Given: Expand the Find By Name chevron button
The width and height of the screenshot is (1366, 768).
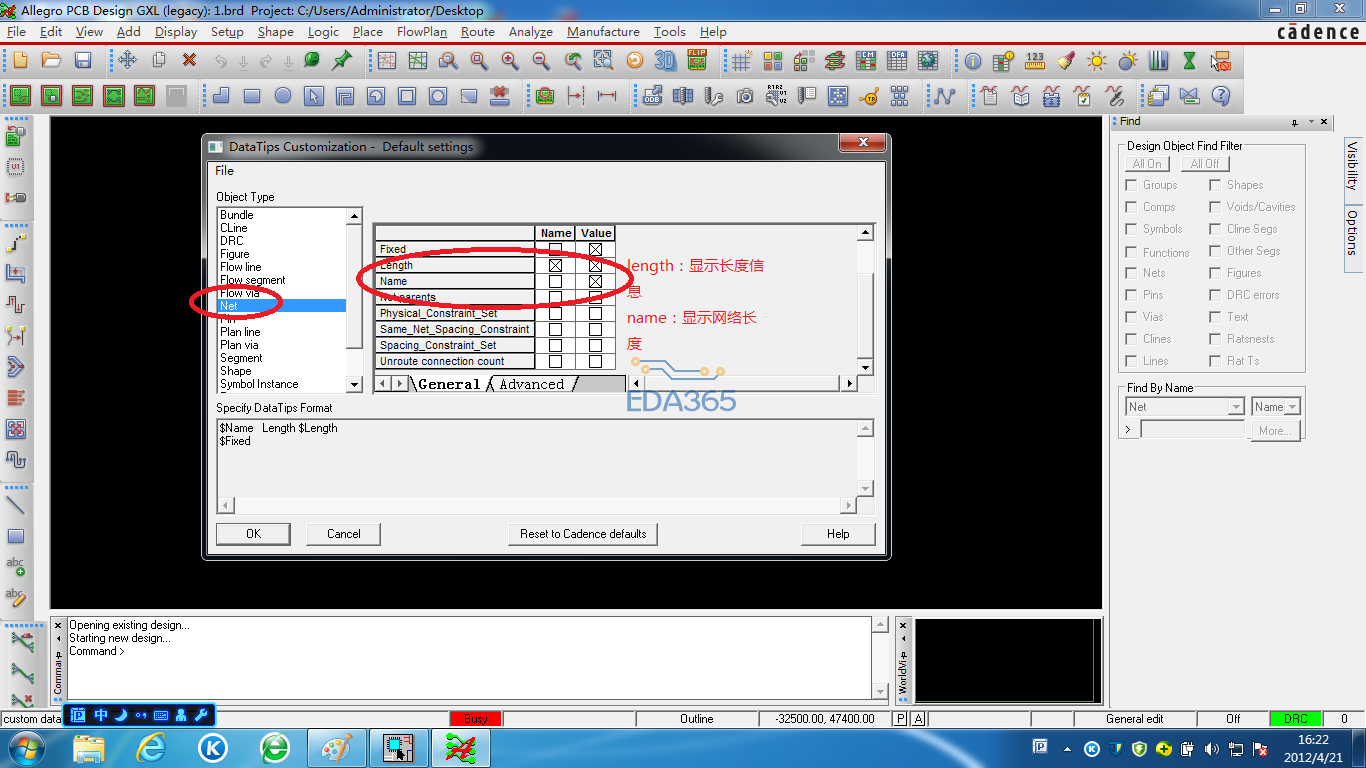Looking at the screenshot, I should click(x=1128, y=430).
